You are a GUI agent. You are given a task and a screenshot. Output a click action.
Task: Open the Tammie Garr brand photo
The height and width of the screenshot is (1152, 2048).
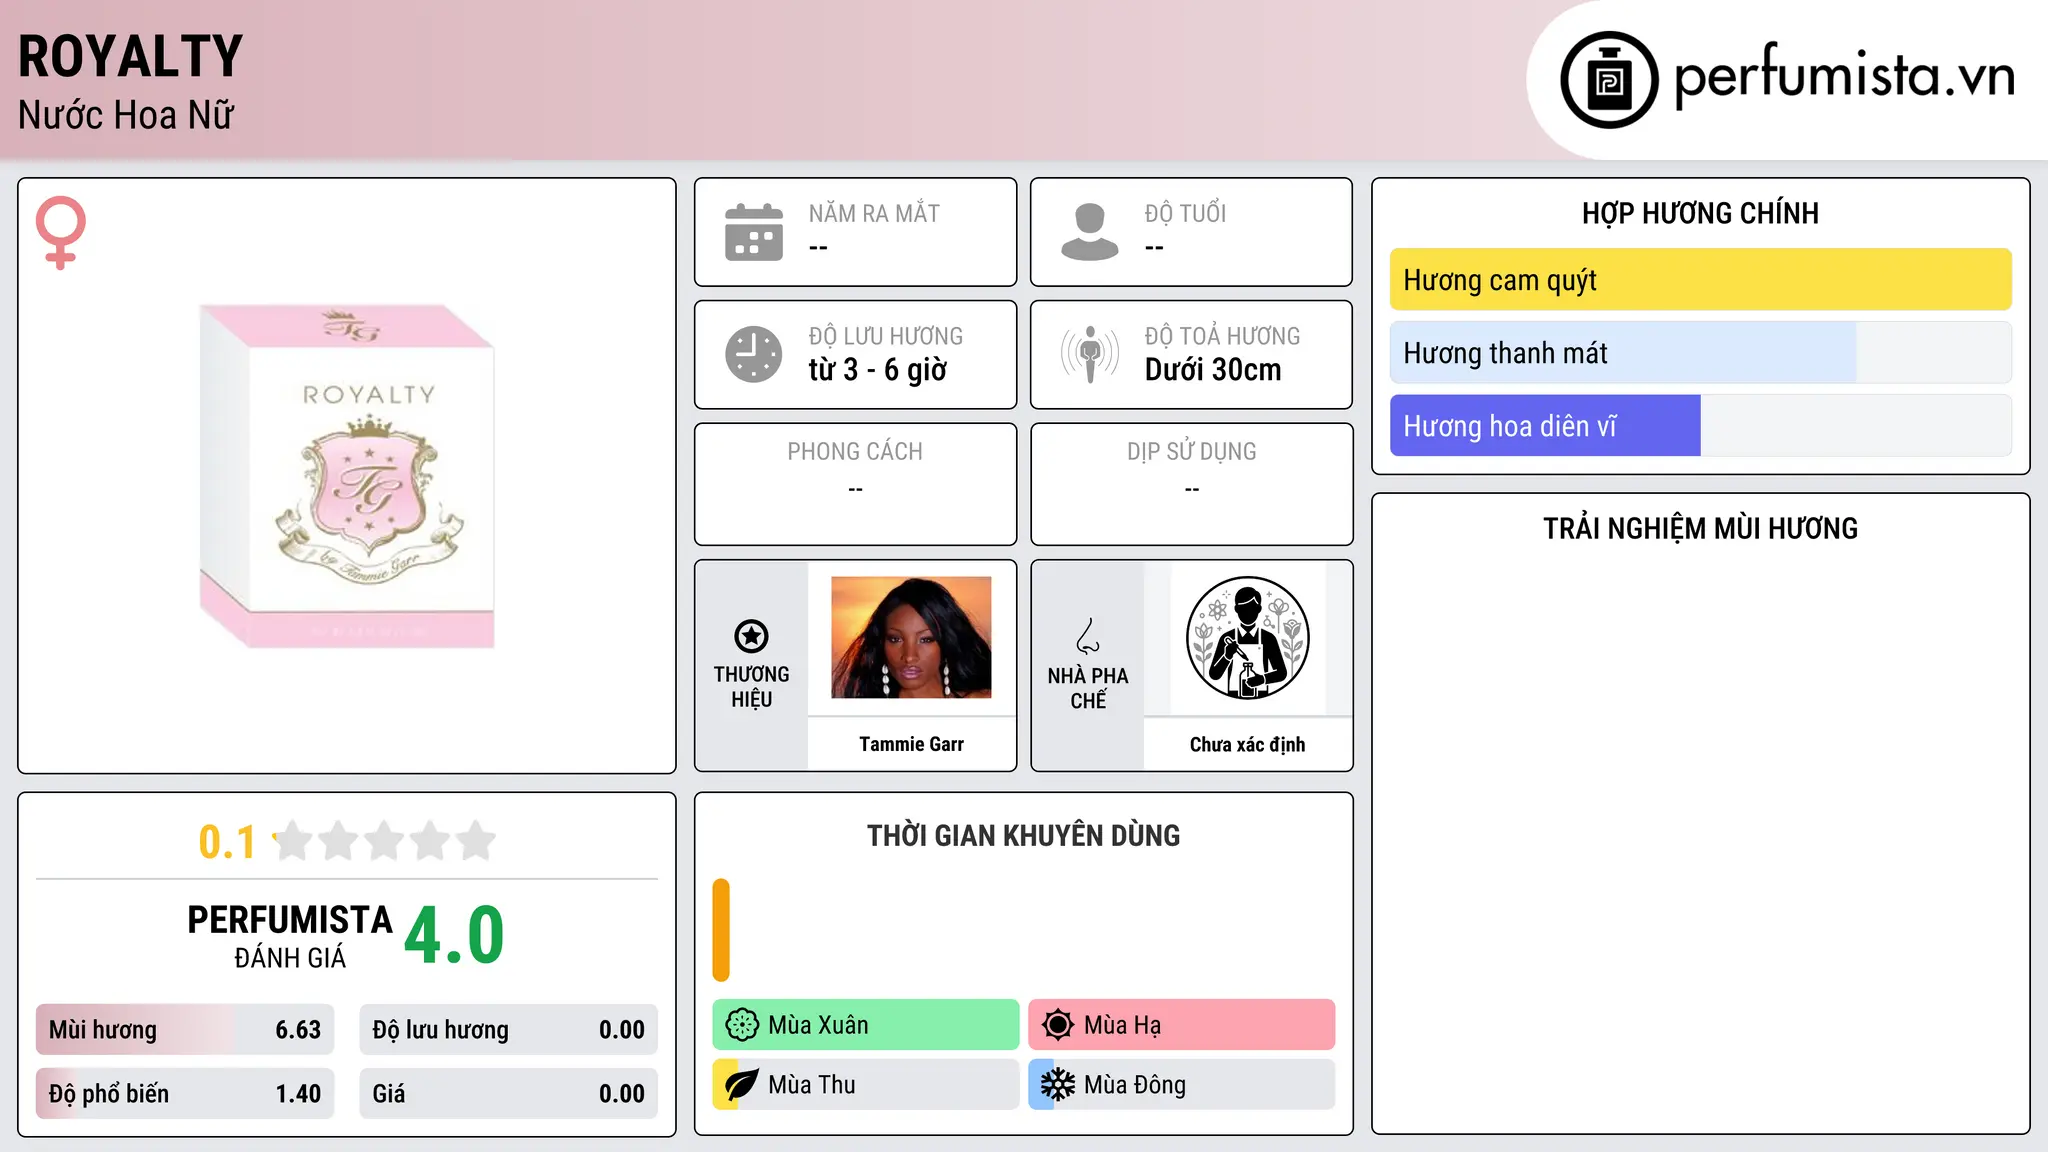911,637
